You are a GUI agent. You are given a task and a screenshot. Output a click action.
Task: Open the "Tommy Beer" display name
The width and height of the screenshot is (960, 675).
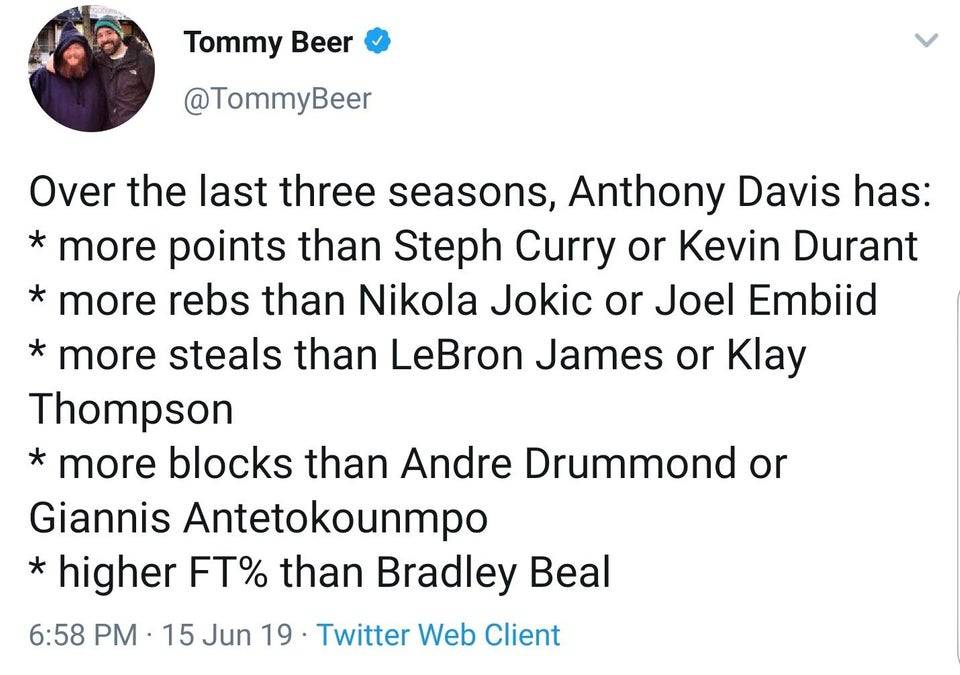coord(268,44)
